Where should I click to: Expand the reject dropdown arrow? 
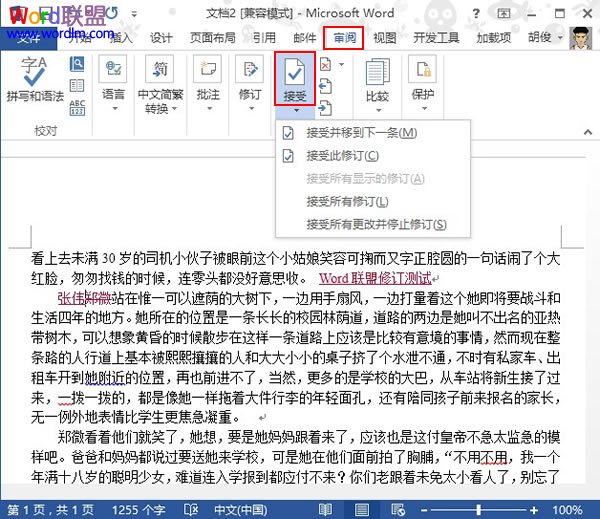click(341, 64)
